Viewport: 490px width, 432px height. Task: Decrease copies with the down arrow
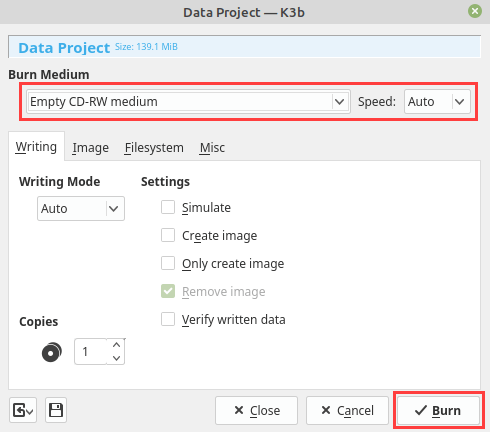pyautogui.click(x=116, y=358)
